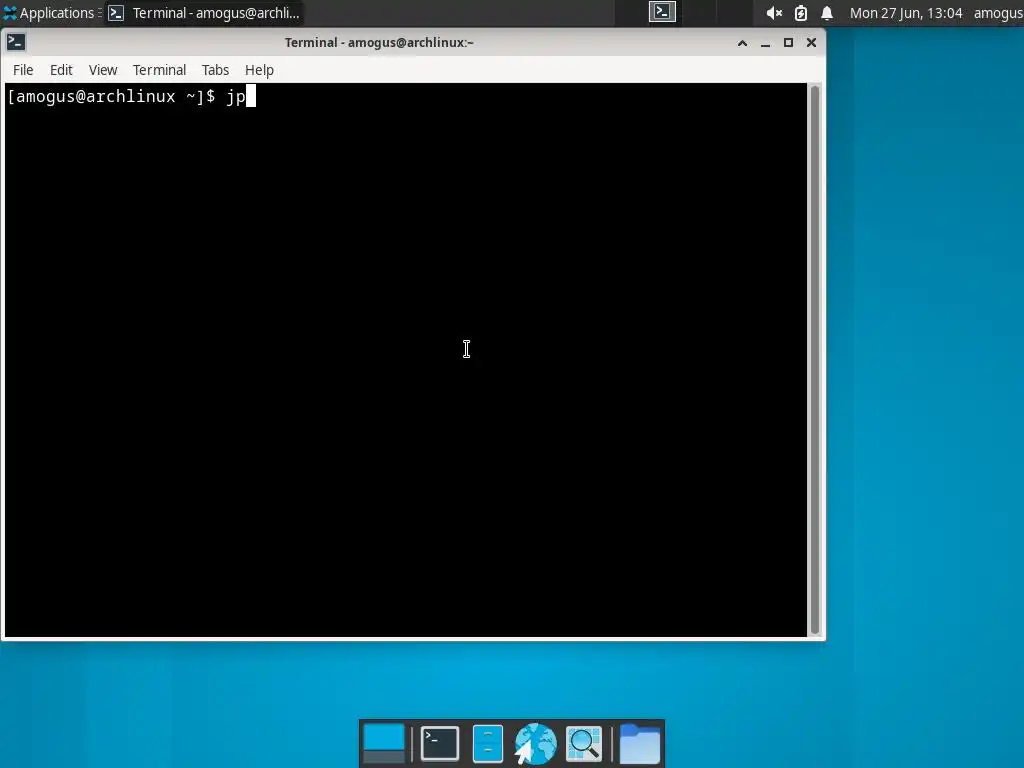Screen dimensions: 1024x768
Task: Launch the File Manager from the dock
Action: tap(488, 743)
